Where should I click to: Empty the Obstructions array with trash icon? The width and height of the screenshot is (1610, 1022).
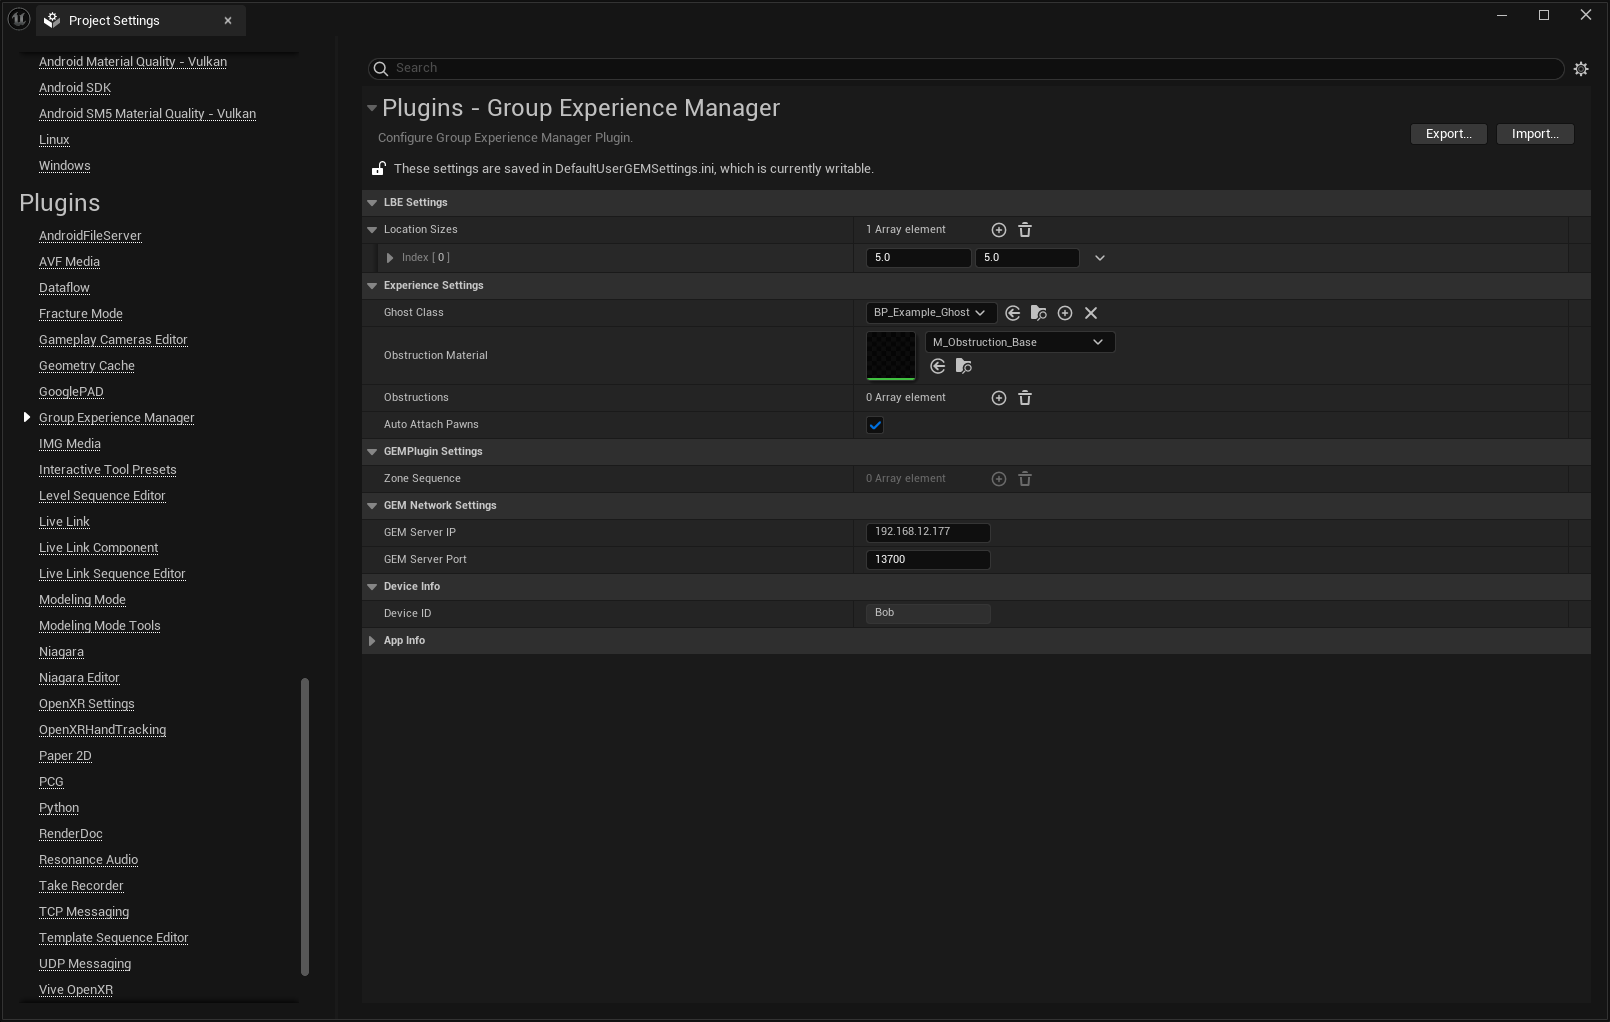pyautogui.click(x=1025, y=398)
